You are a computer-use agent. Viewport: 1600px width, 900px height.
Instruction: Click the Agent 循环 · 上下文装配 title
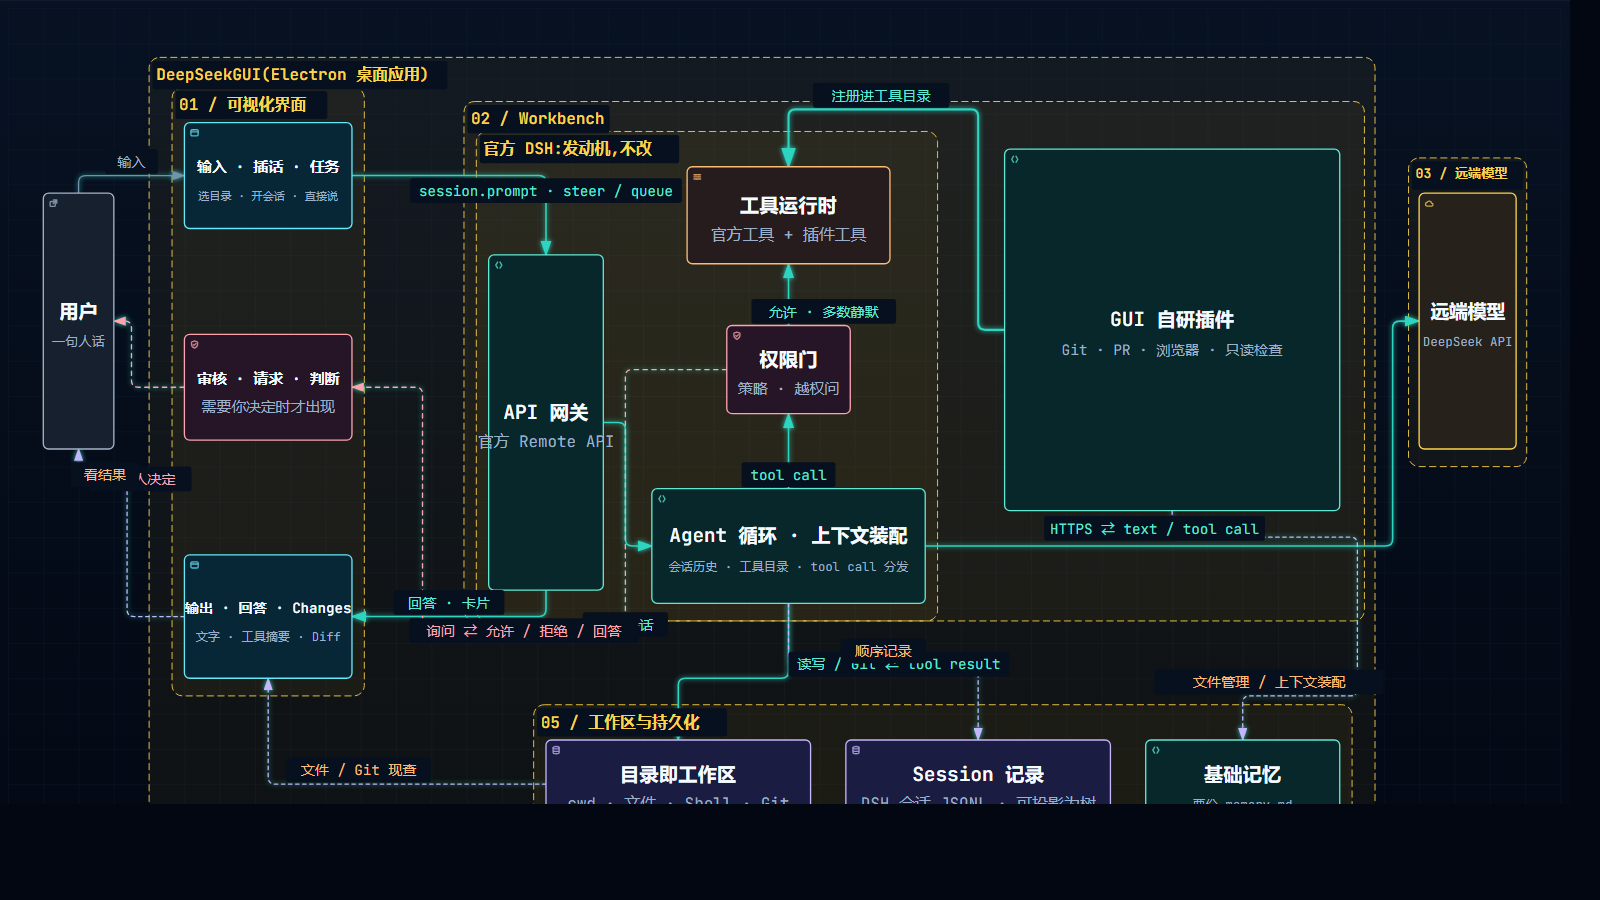[x=788, y=535]
